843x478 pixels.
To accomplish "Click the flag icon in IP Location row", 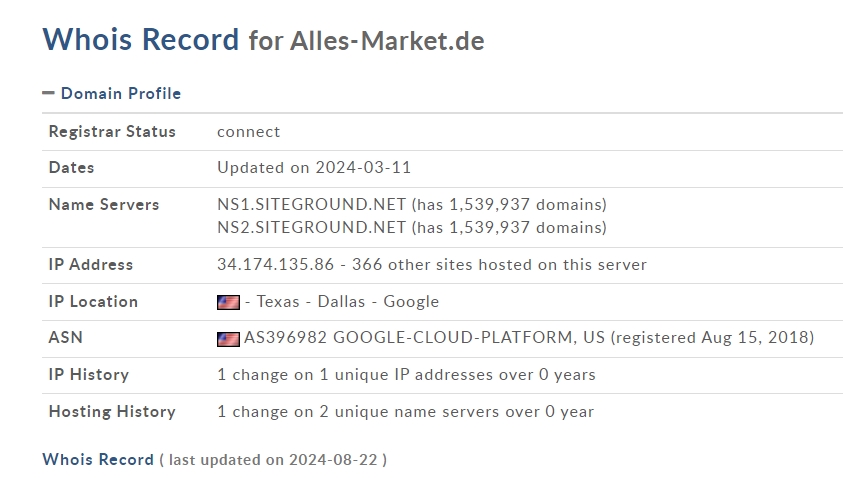I will coord(228,302).
